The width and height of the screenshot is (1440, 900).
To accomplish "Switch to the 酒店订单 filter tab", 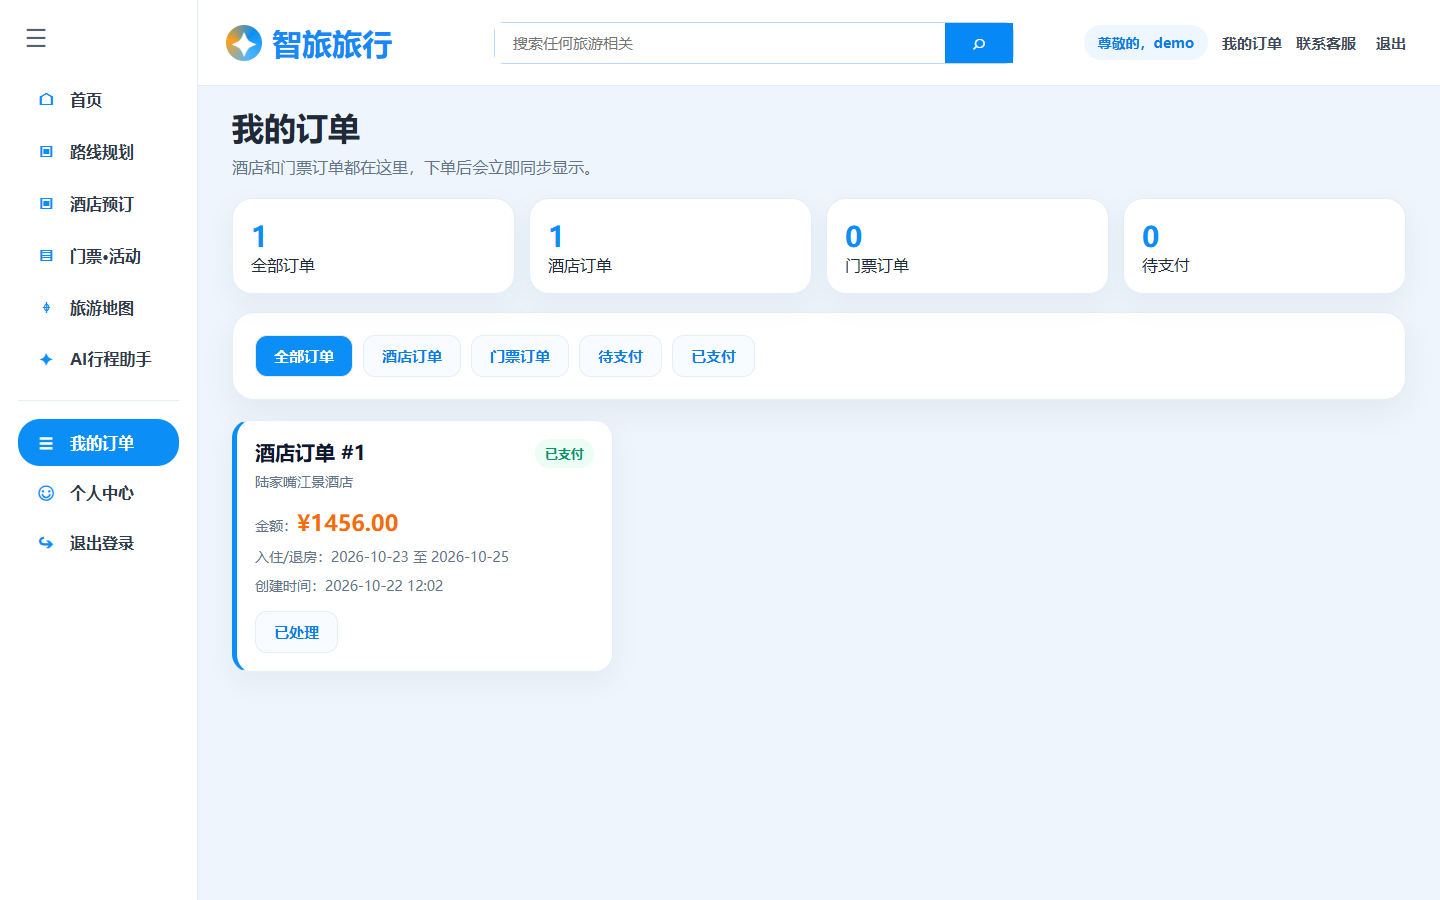I will pyautogui.click(x=412, y=356).
